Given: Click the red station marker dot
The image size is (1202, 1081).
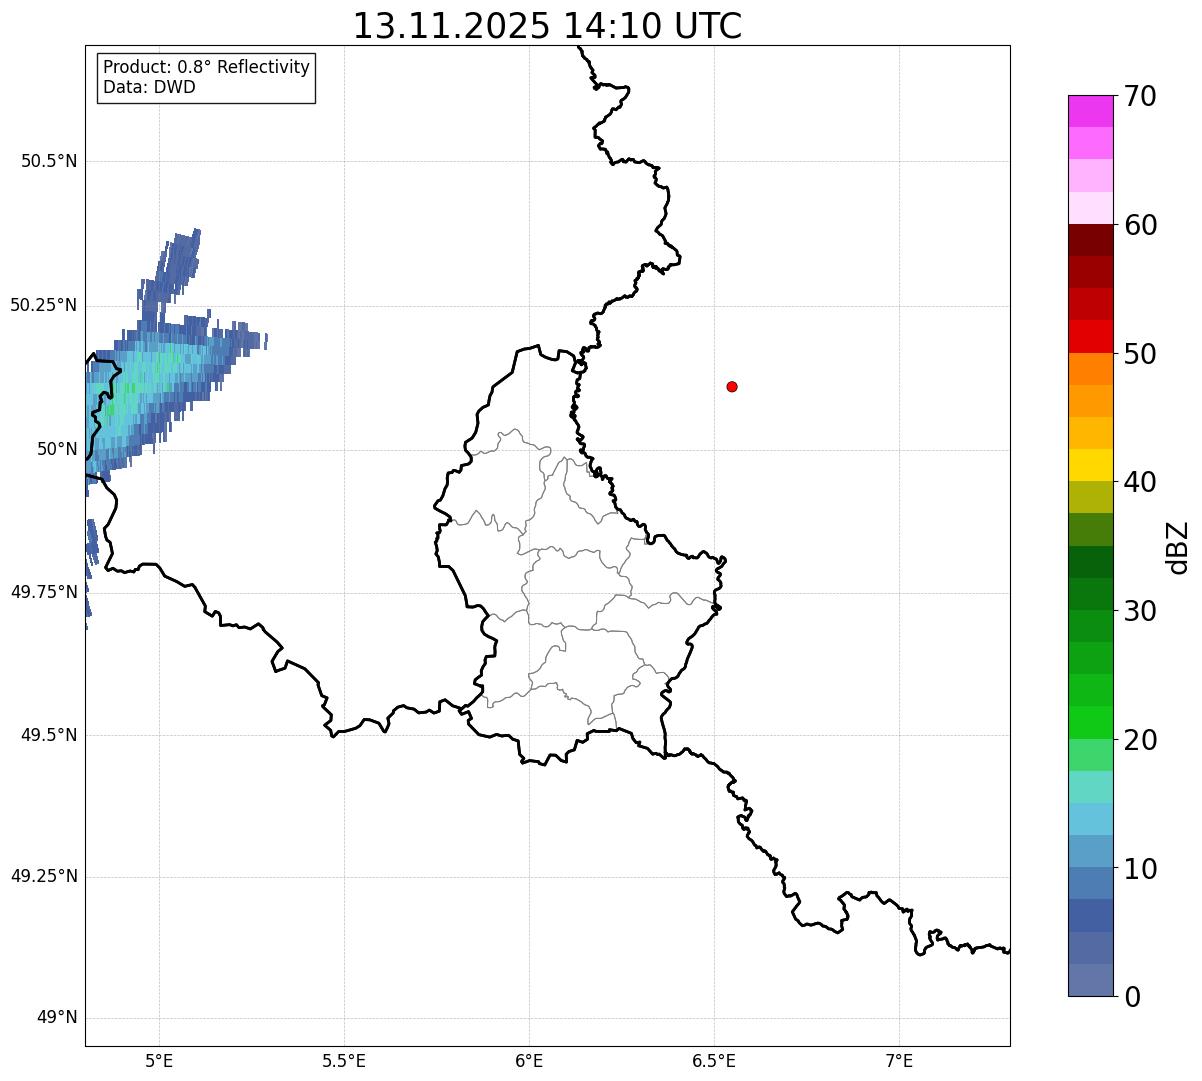Looking at the screenshot, I should point(732,386).
